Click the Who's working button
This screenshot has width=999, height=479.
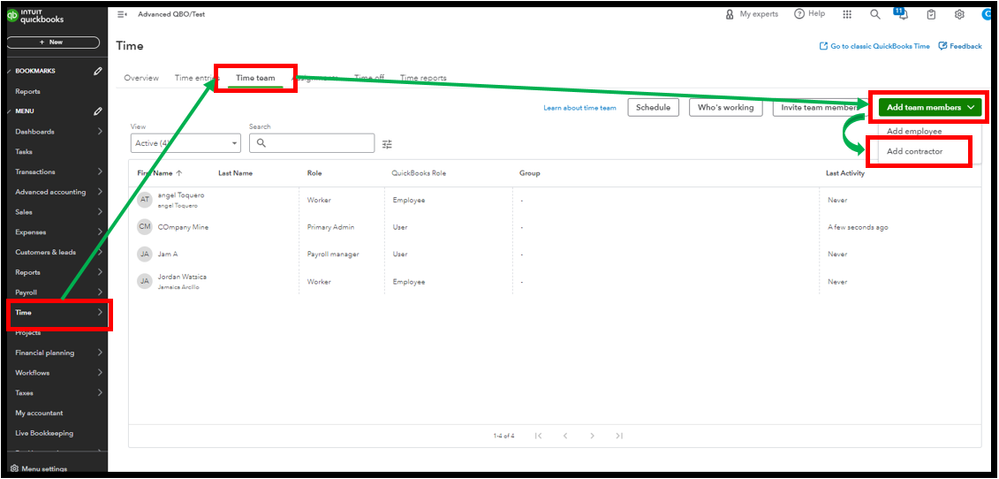(x=726, y=108)
